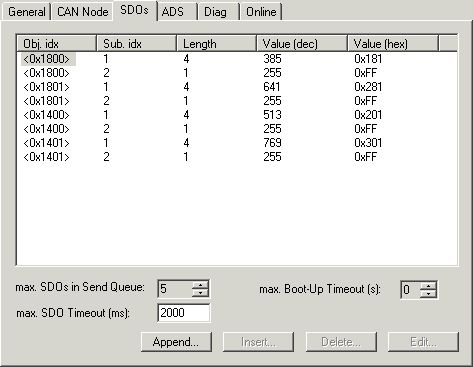The height and width of the screenshot is (367, 473).
Task: Select the <0x1401> row with value 769
Action: (237, 143)
